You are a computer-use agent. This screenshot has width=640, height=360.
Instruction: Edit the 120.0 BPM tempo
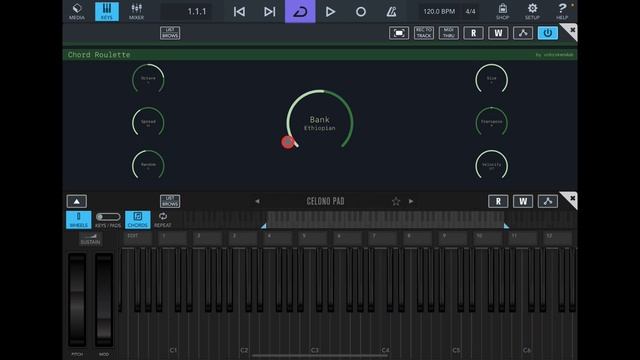click(439, 11)
